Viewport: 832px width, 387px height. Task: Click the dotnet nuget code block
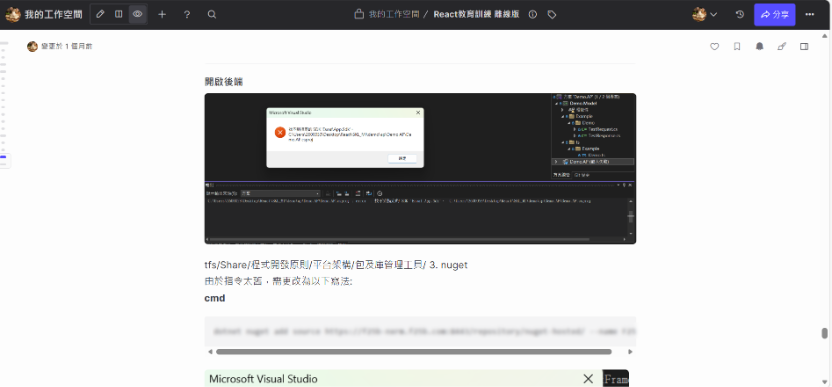[x=420, y=332]
